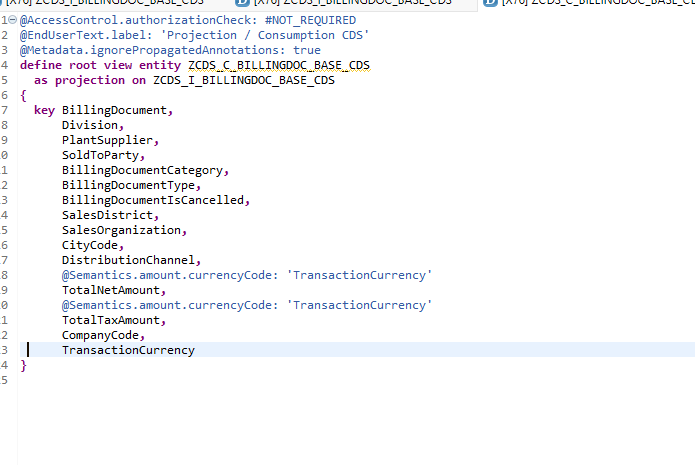The height and width of the screenshot is (465, 695).
Task: Click the SoldToParty field
Action: point(103,155)
